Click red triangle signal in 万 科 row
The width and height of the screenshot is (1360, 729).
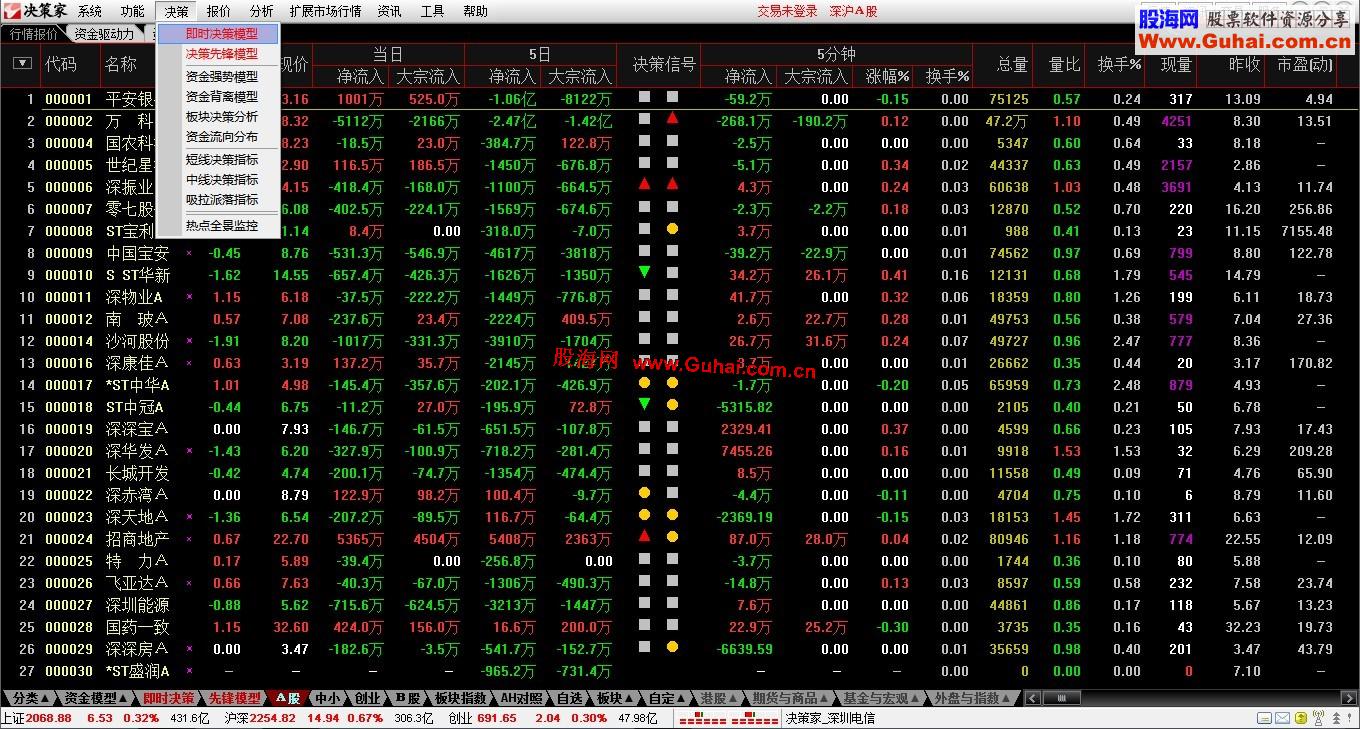click(672, 119)
